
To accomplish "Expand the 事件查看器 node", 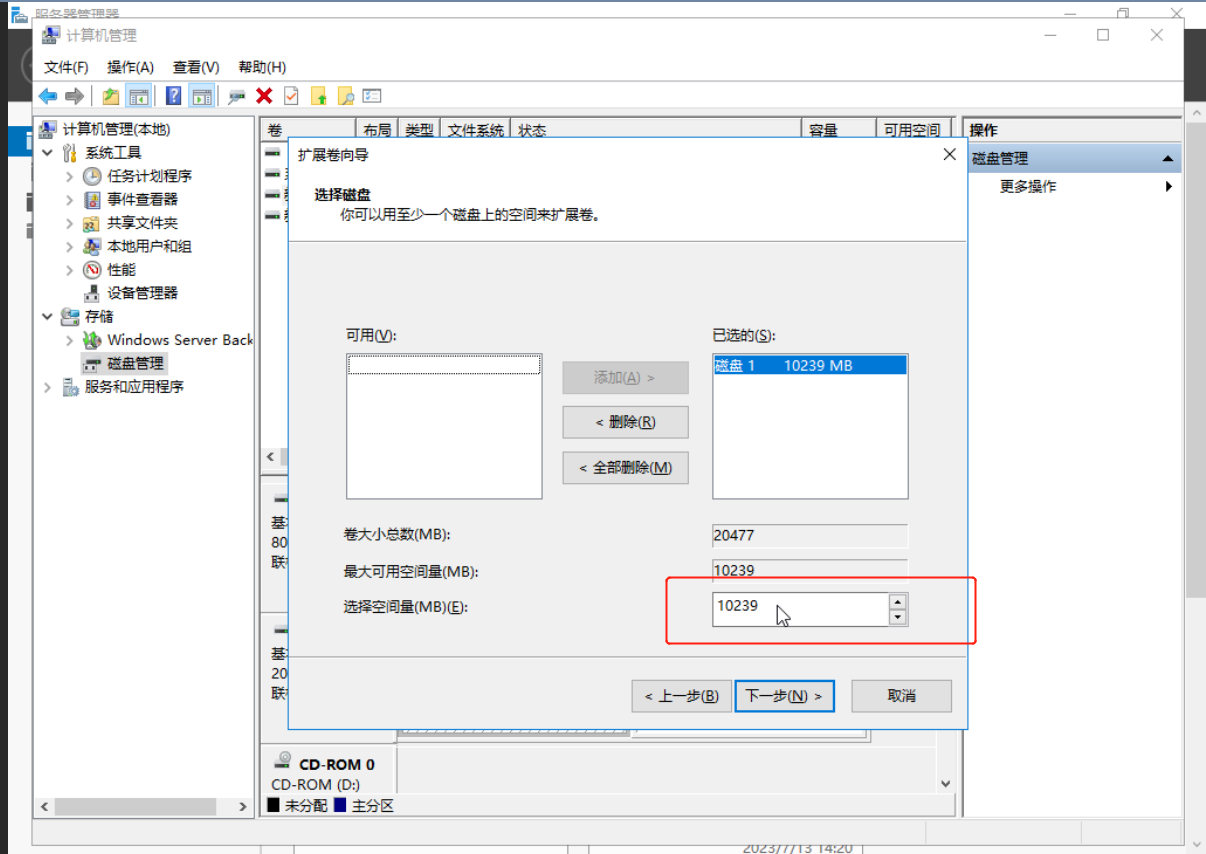I will click(x=69, y=199).
